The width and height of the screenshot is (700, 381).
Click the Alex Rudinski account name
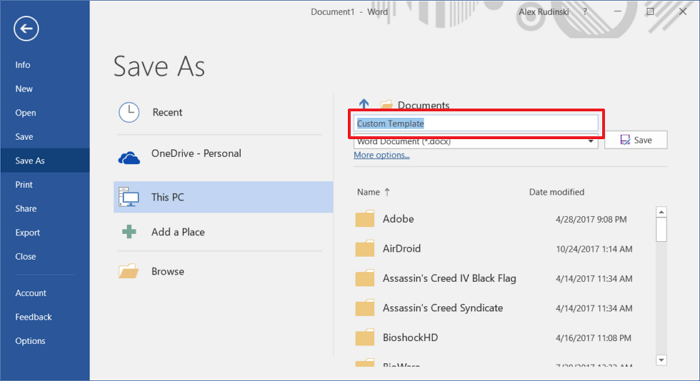click(543, 12)
